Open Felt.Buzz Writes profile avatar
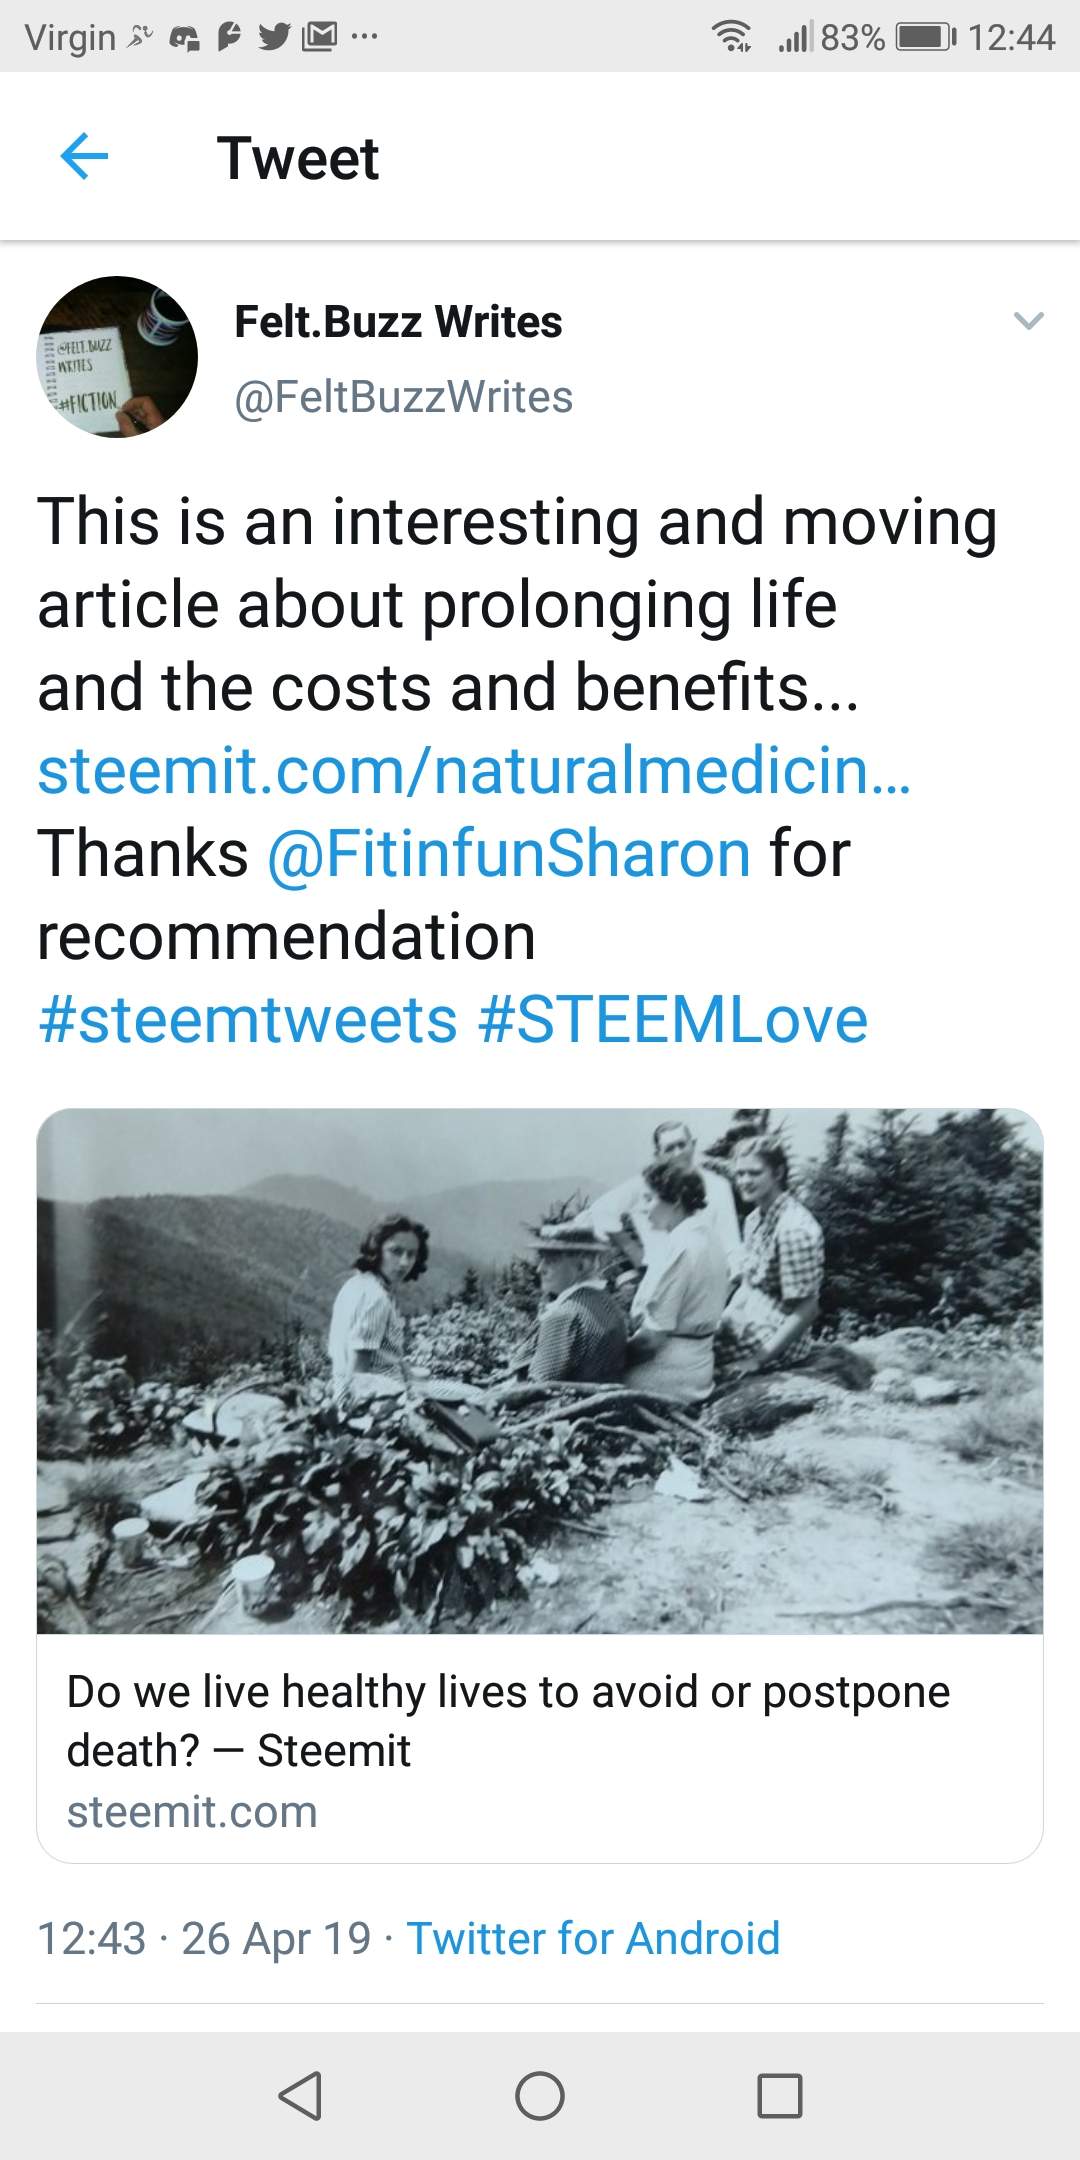The image size is (1080, 2160). (117, 357)
